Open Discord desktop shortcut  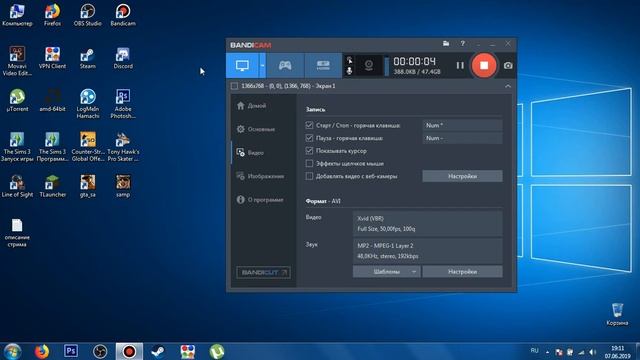tap(123, 58)
